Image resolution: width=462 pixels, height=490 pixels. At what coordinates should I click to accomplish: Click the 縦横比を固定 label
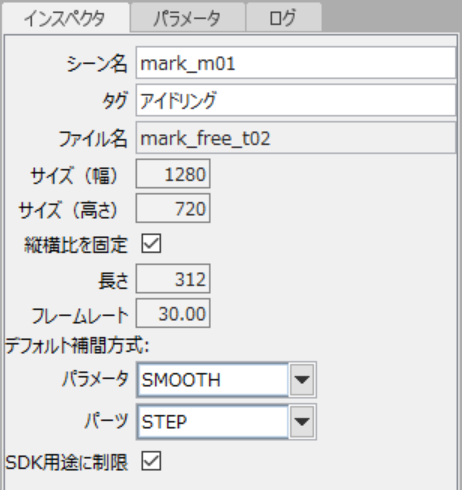(76, 245)
